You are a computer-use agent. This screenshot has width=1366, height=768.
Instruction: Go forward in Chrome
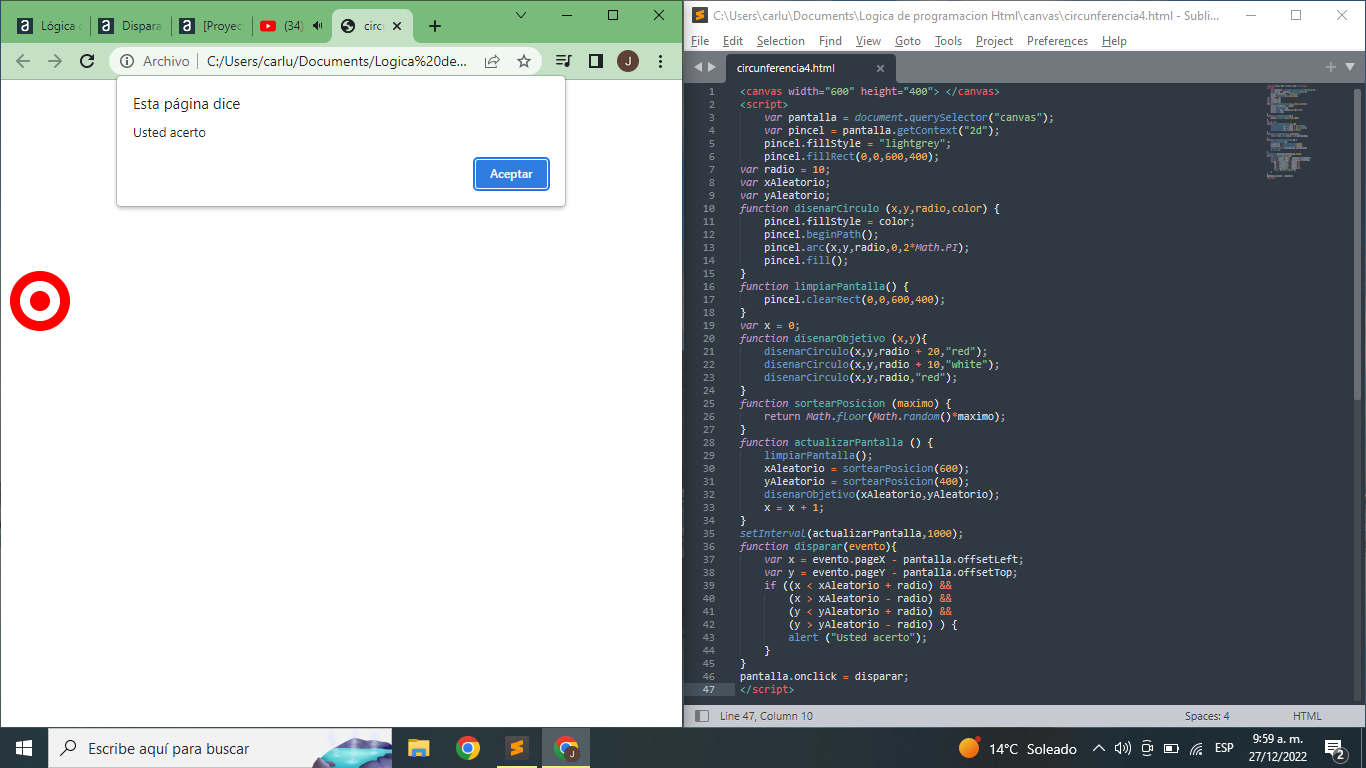click(x=55, y=61)
